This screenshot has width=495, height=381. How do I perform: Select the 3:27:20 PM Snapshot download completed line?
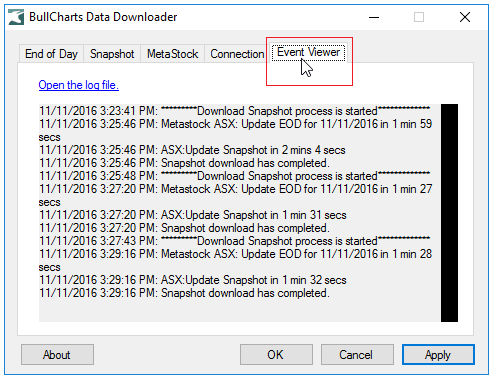coord(184,228)
